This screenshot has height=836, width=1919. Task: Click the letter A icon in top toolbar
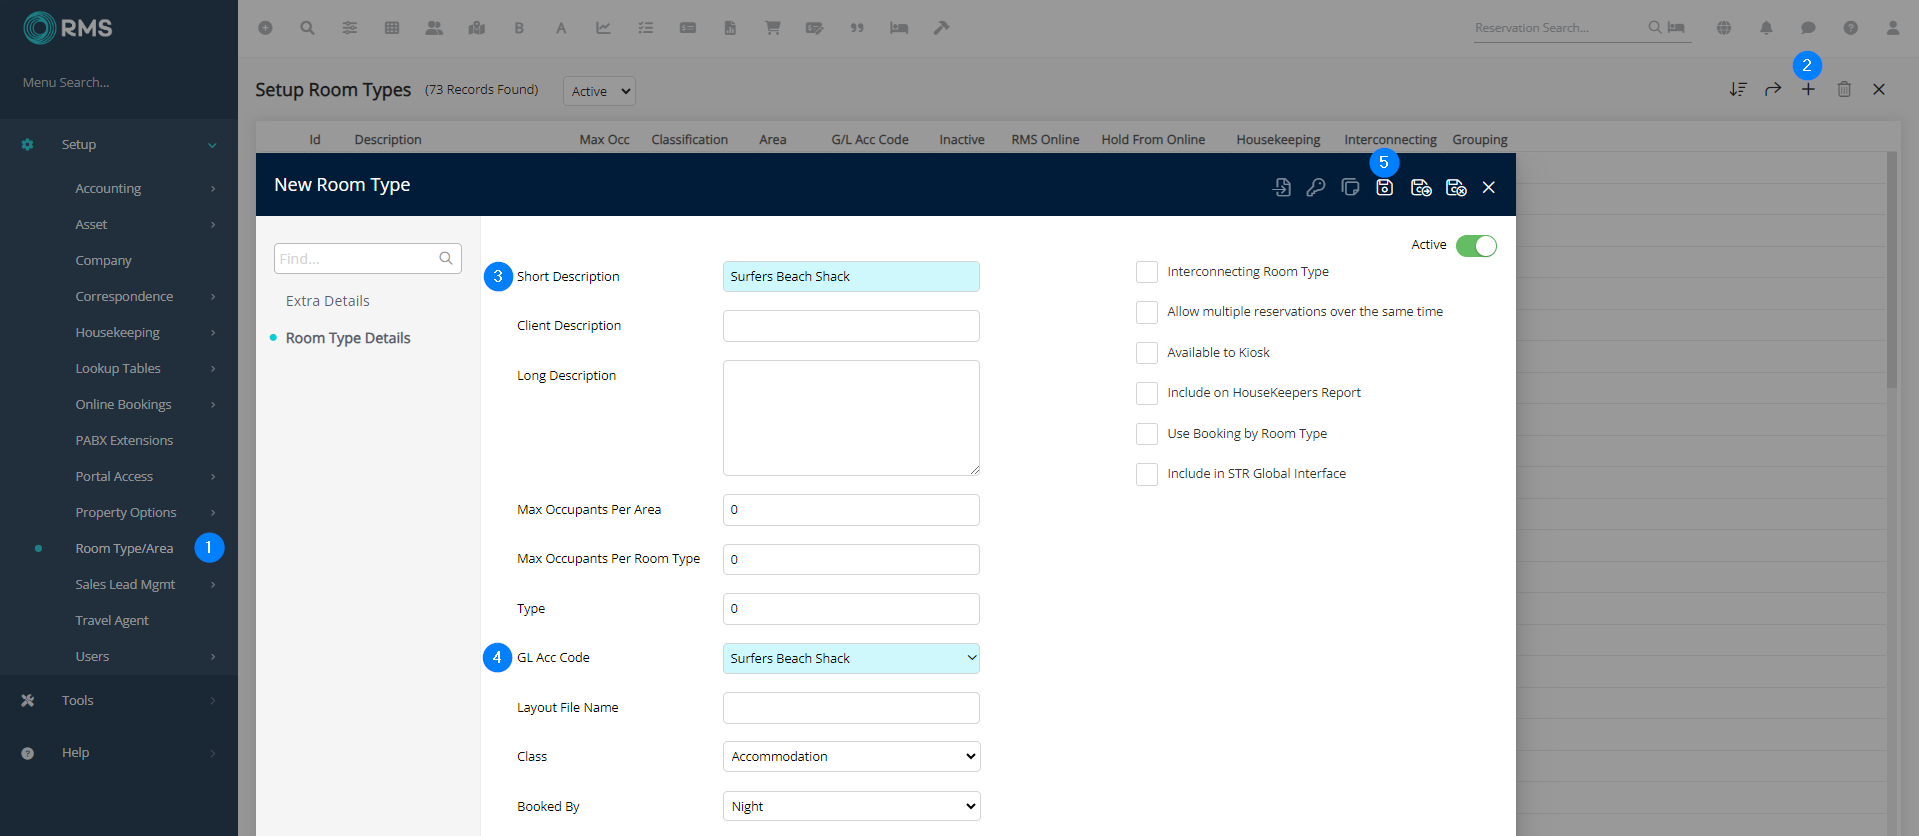point(561,28)
